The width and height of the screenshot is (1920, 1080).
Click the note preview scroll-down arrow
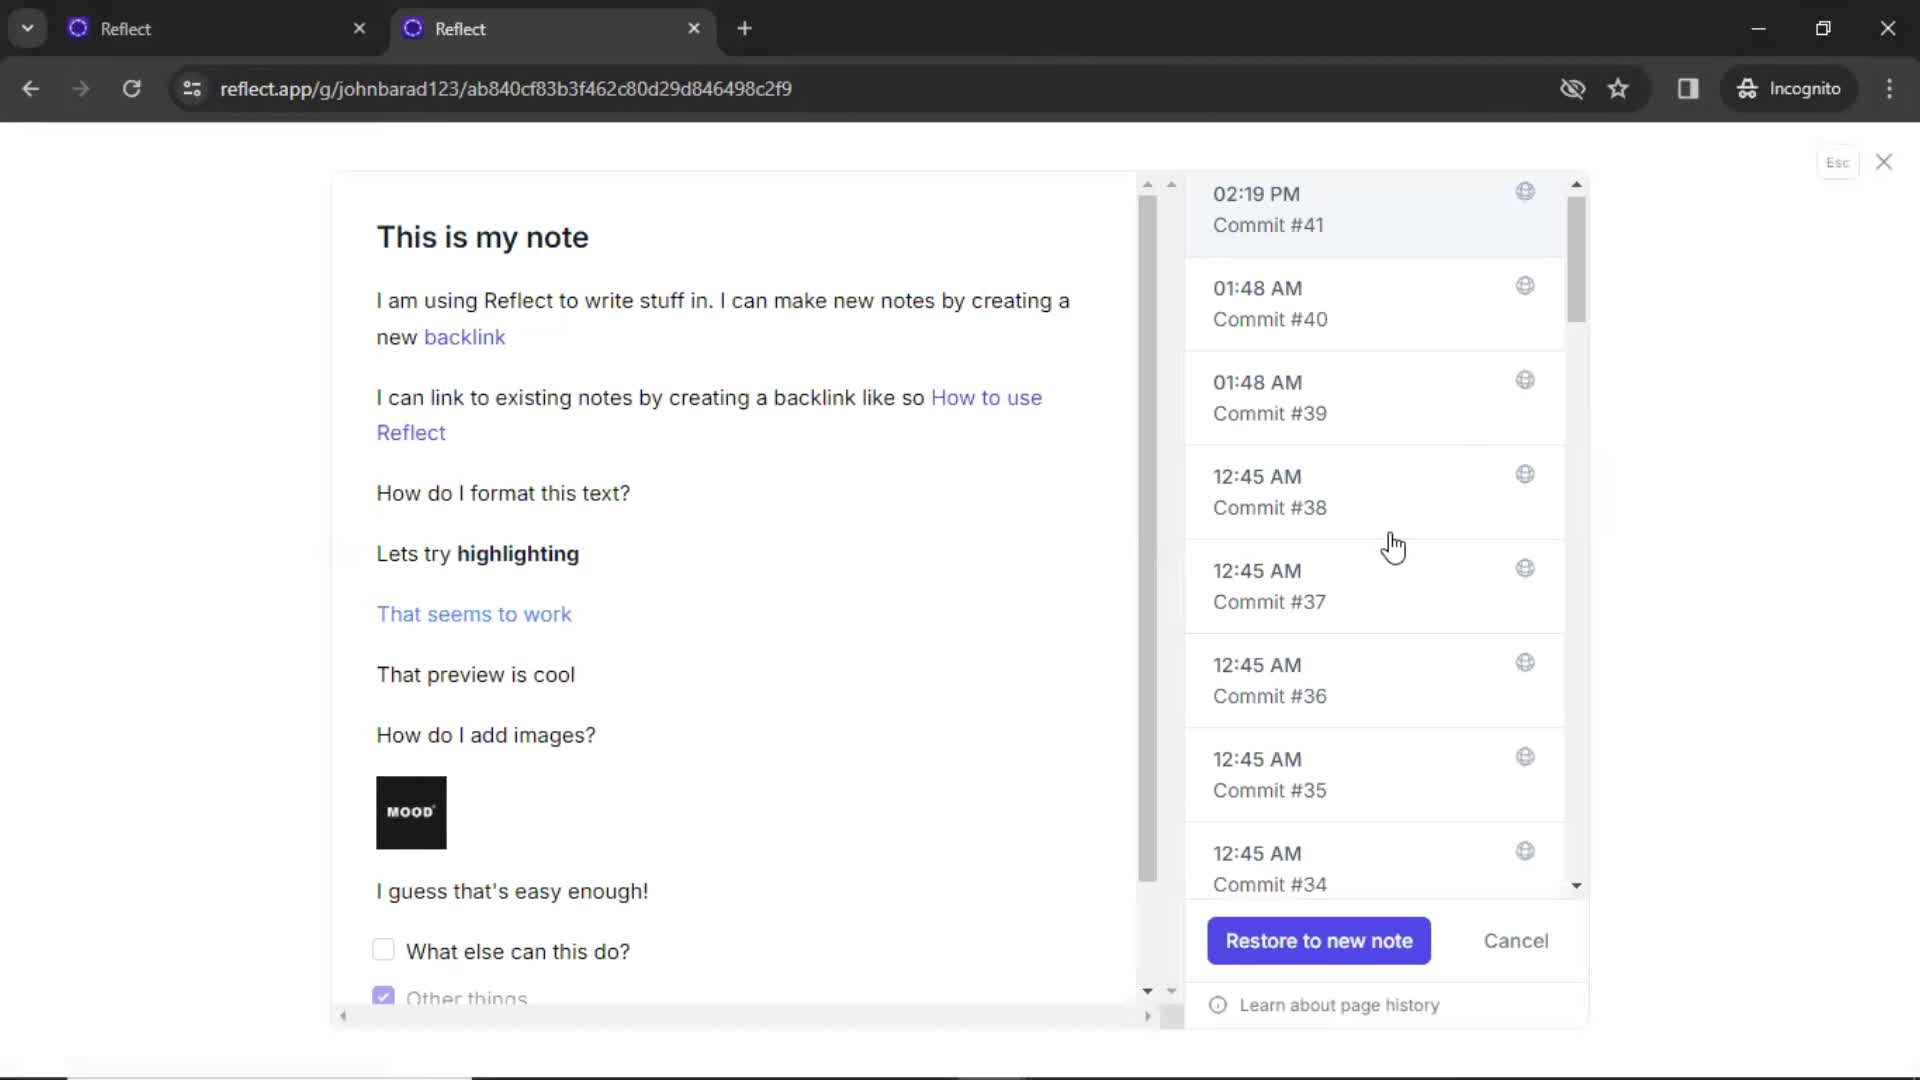[x=1148, y=991]
